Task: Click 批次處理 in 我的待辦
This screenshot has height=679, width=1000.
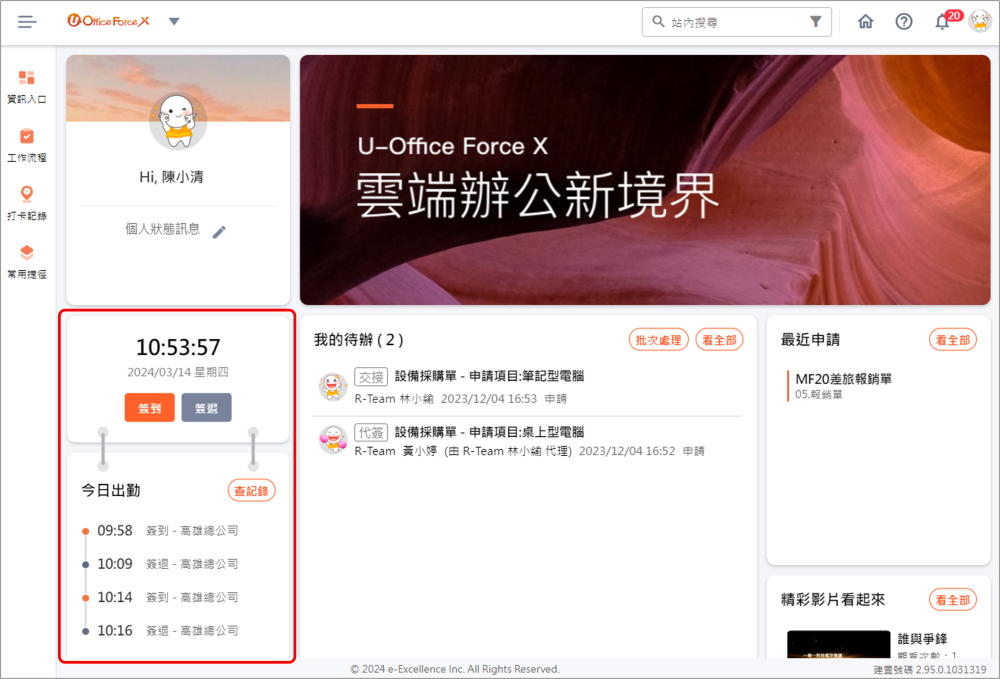Action: pyautogui.click(x=659, y=340)
